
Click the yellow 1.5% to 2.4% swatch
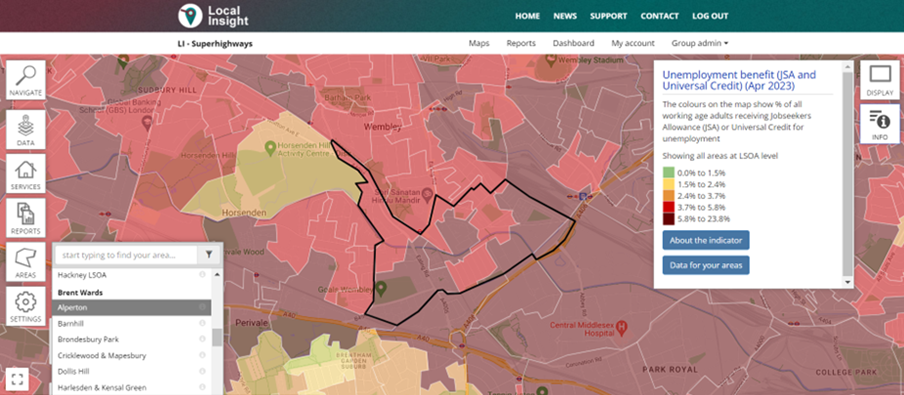click(668, 184)
